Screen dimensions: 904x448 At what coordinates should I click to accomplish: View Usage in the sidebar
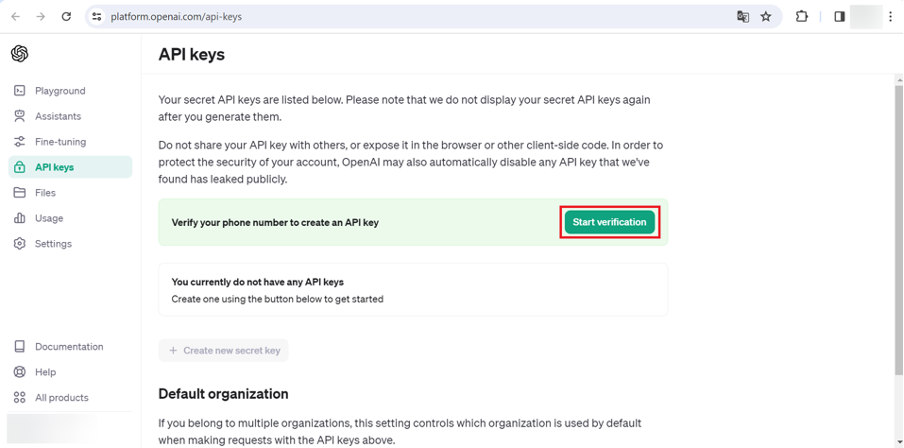tap(70, 218)
